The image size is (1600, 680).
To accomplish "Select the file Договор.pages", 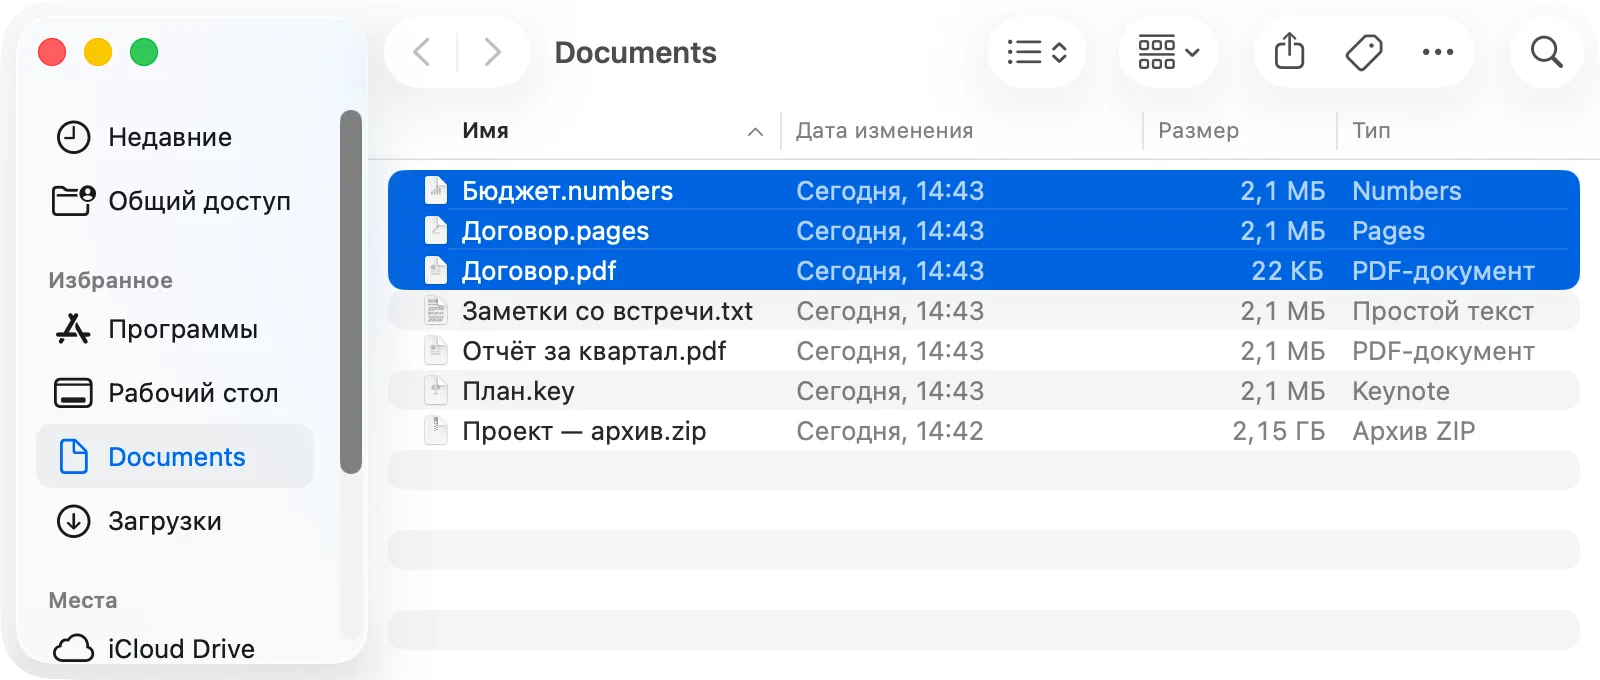I will point(984,231).
